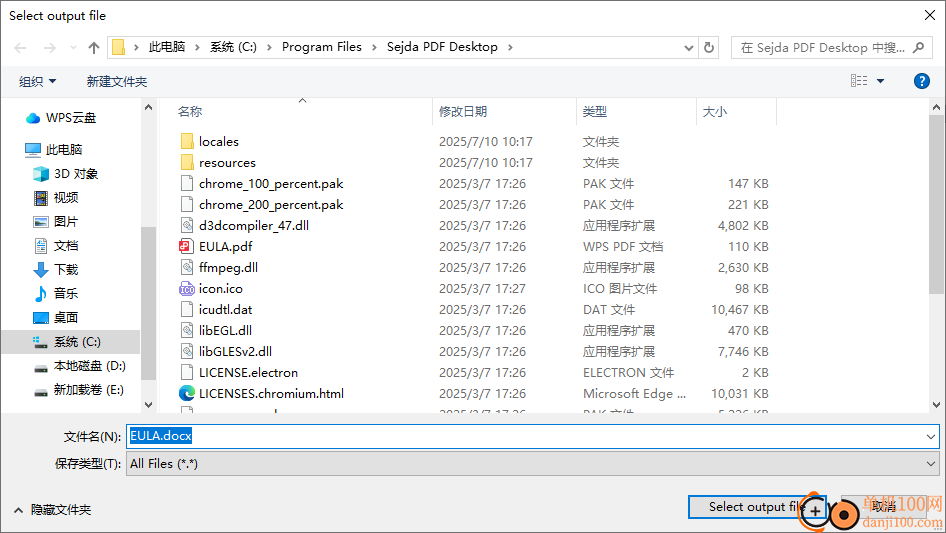This screenshot has height=533, width=946.
Task: Select Program Files in the address path
Action: (322, 47)
